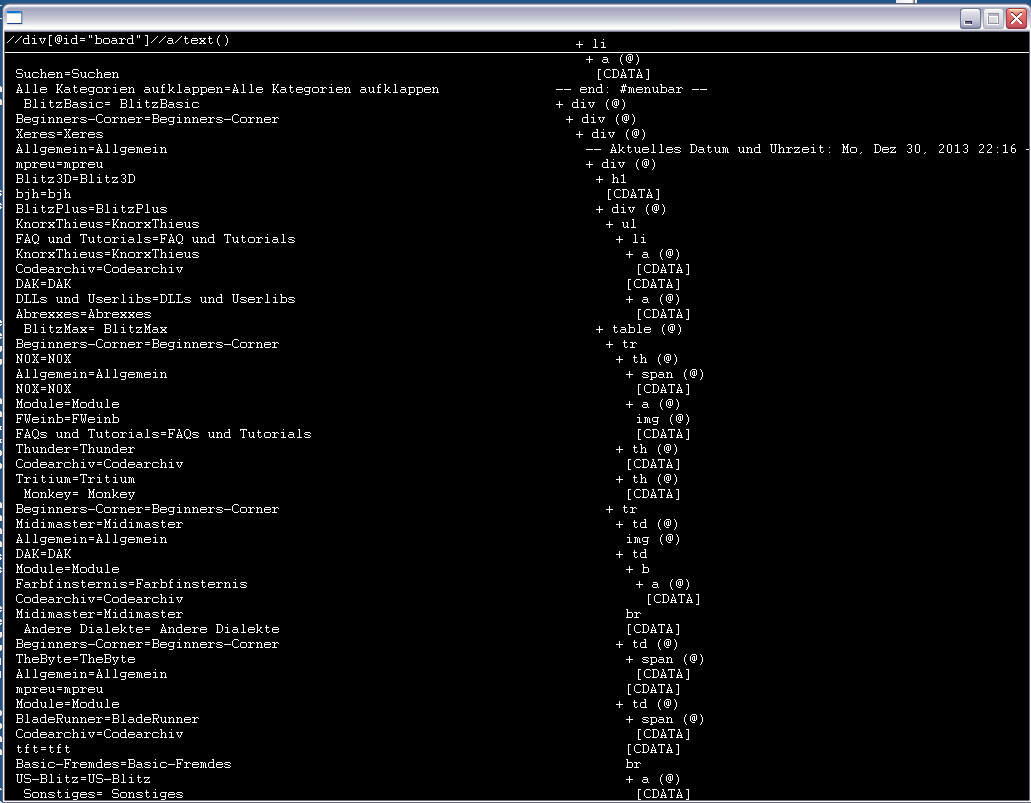The image size is (1031, 803).
Task: Click the 'Blitz3D=Blitz3D' result entry
Action: tap(76, 179)
